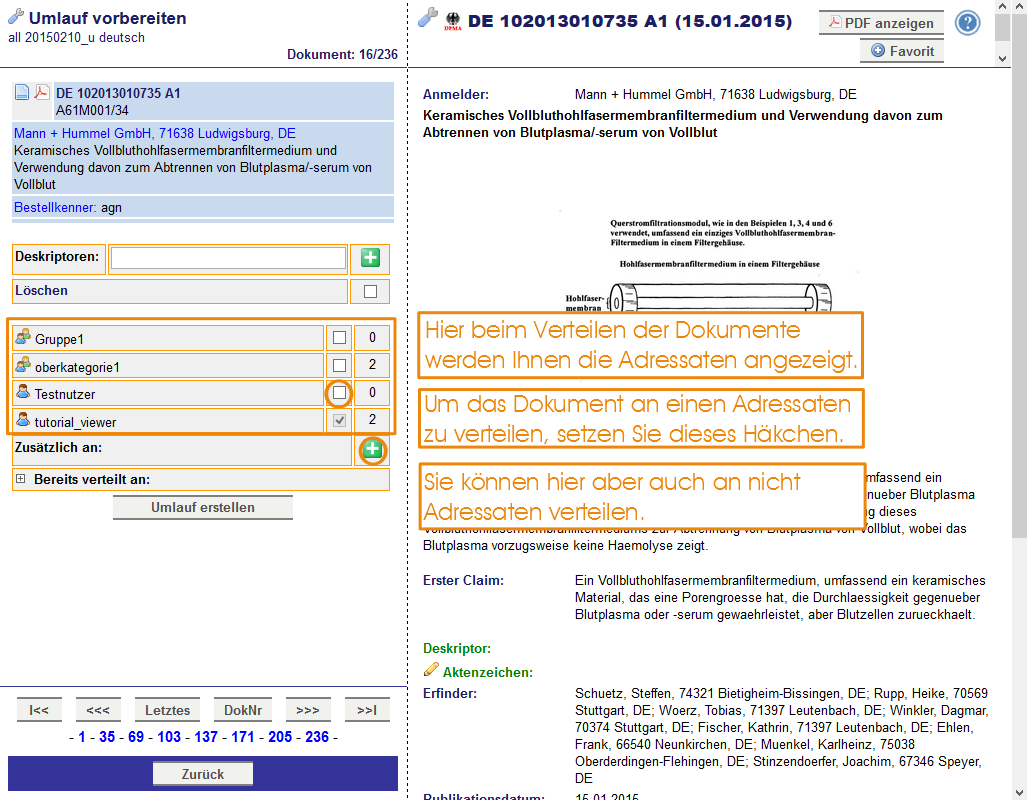The image size is (1027, 800).
Task: Click the Gruppe1 count value 0
Action: click(372, 338)
